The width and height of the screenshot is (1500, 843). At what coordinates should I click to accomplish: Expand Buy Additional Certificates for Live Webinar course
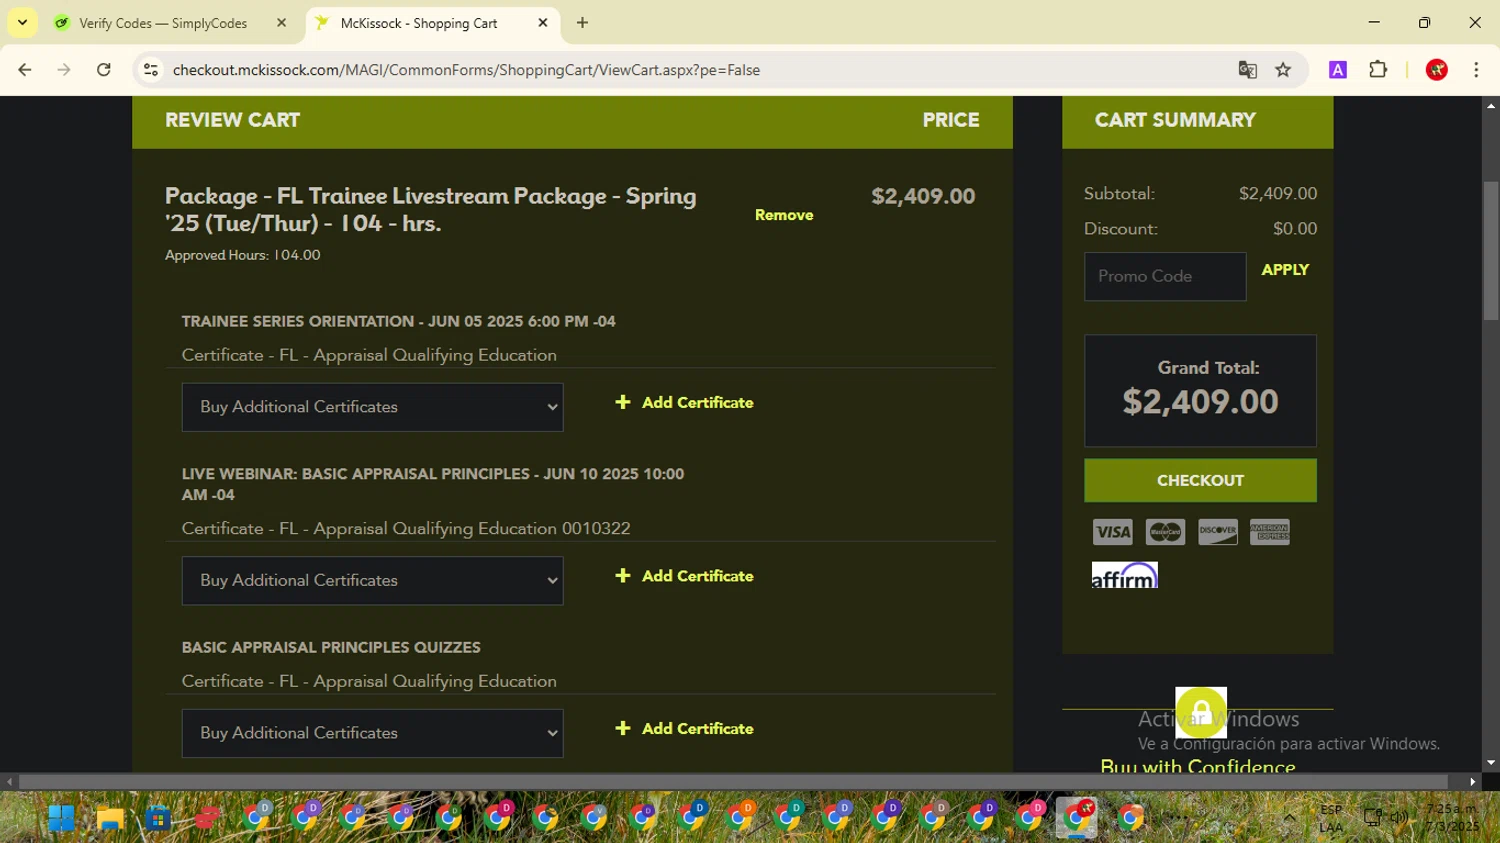(x=372, y=580)
